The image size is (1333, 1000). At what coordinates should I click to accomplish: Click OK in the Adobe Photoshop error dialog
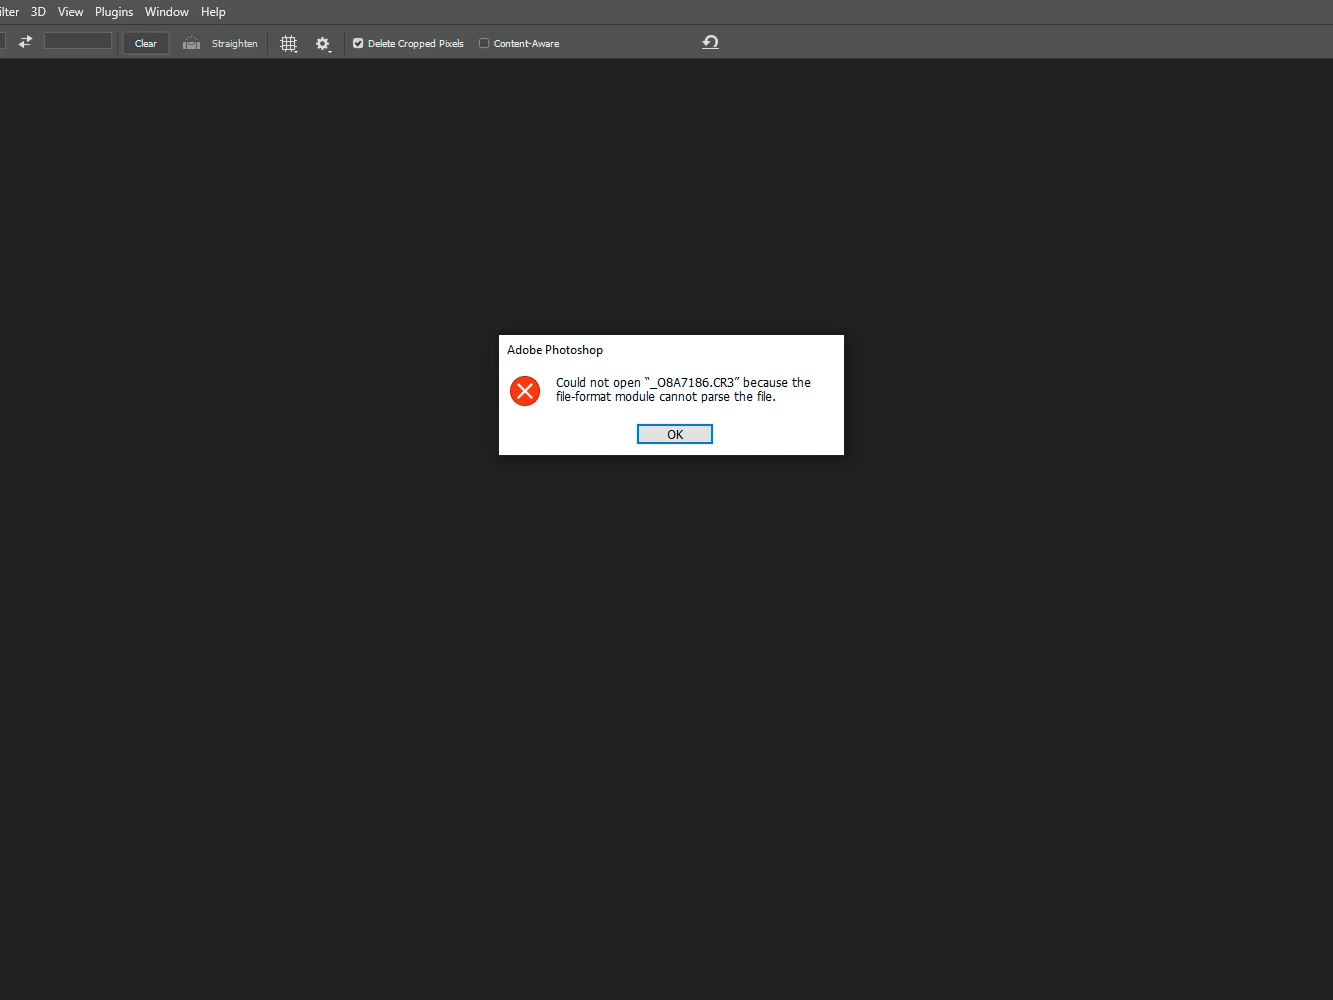pyautogui.click(x=675, y=434)
